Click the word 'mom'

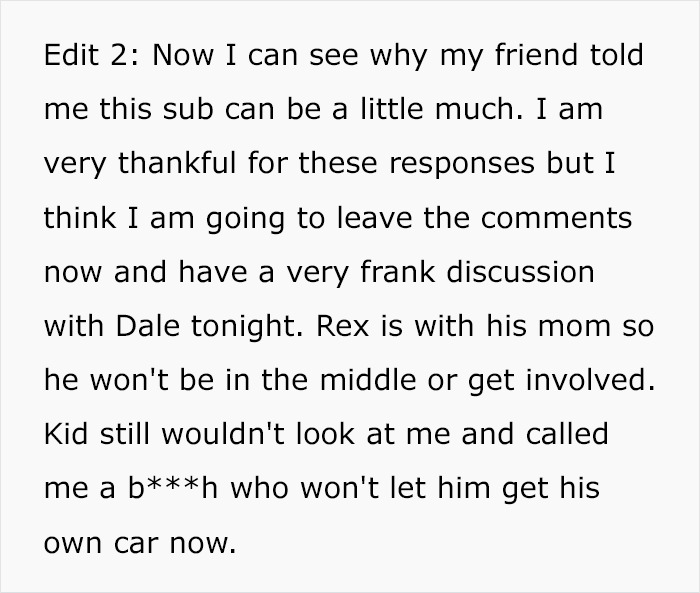click(x=574, y=326)
